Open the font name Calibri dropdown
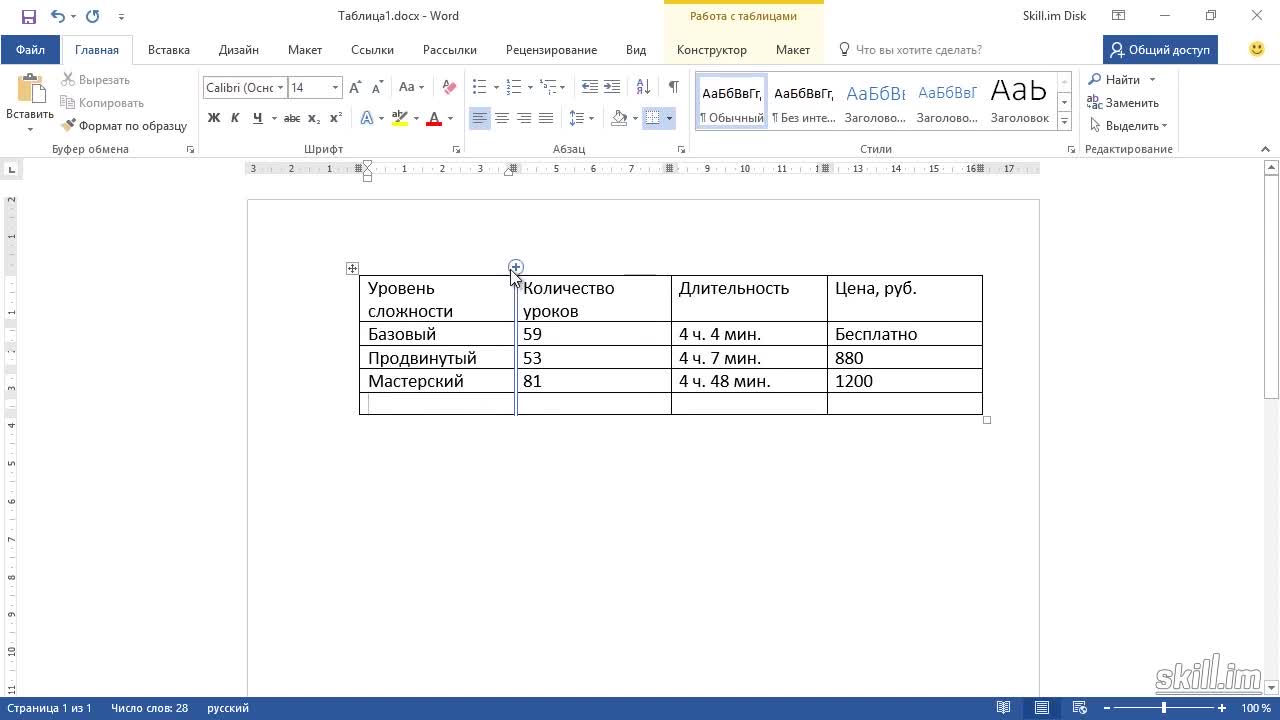Image resolution: width=1280 pixels, height=720 pixels. point(281,88)
